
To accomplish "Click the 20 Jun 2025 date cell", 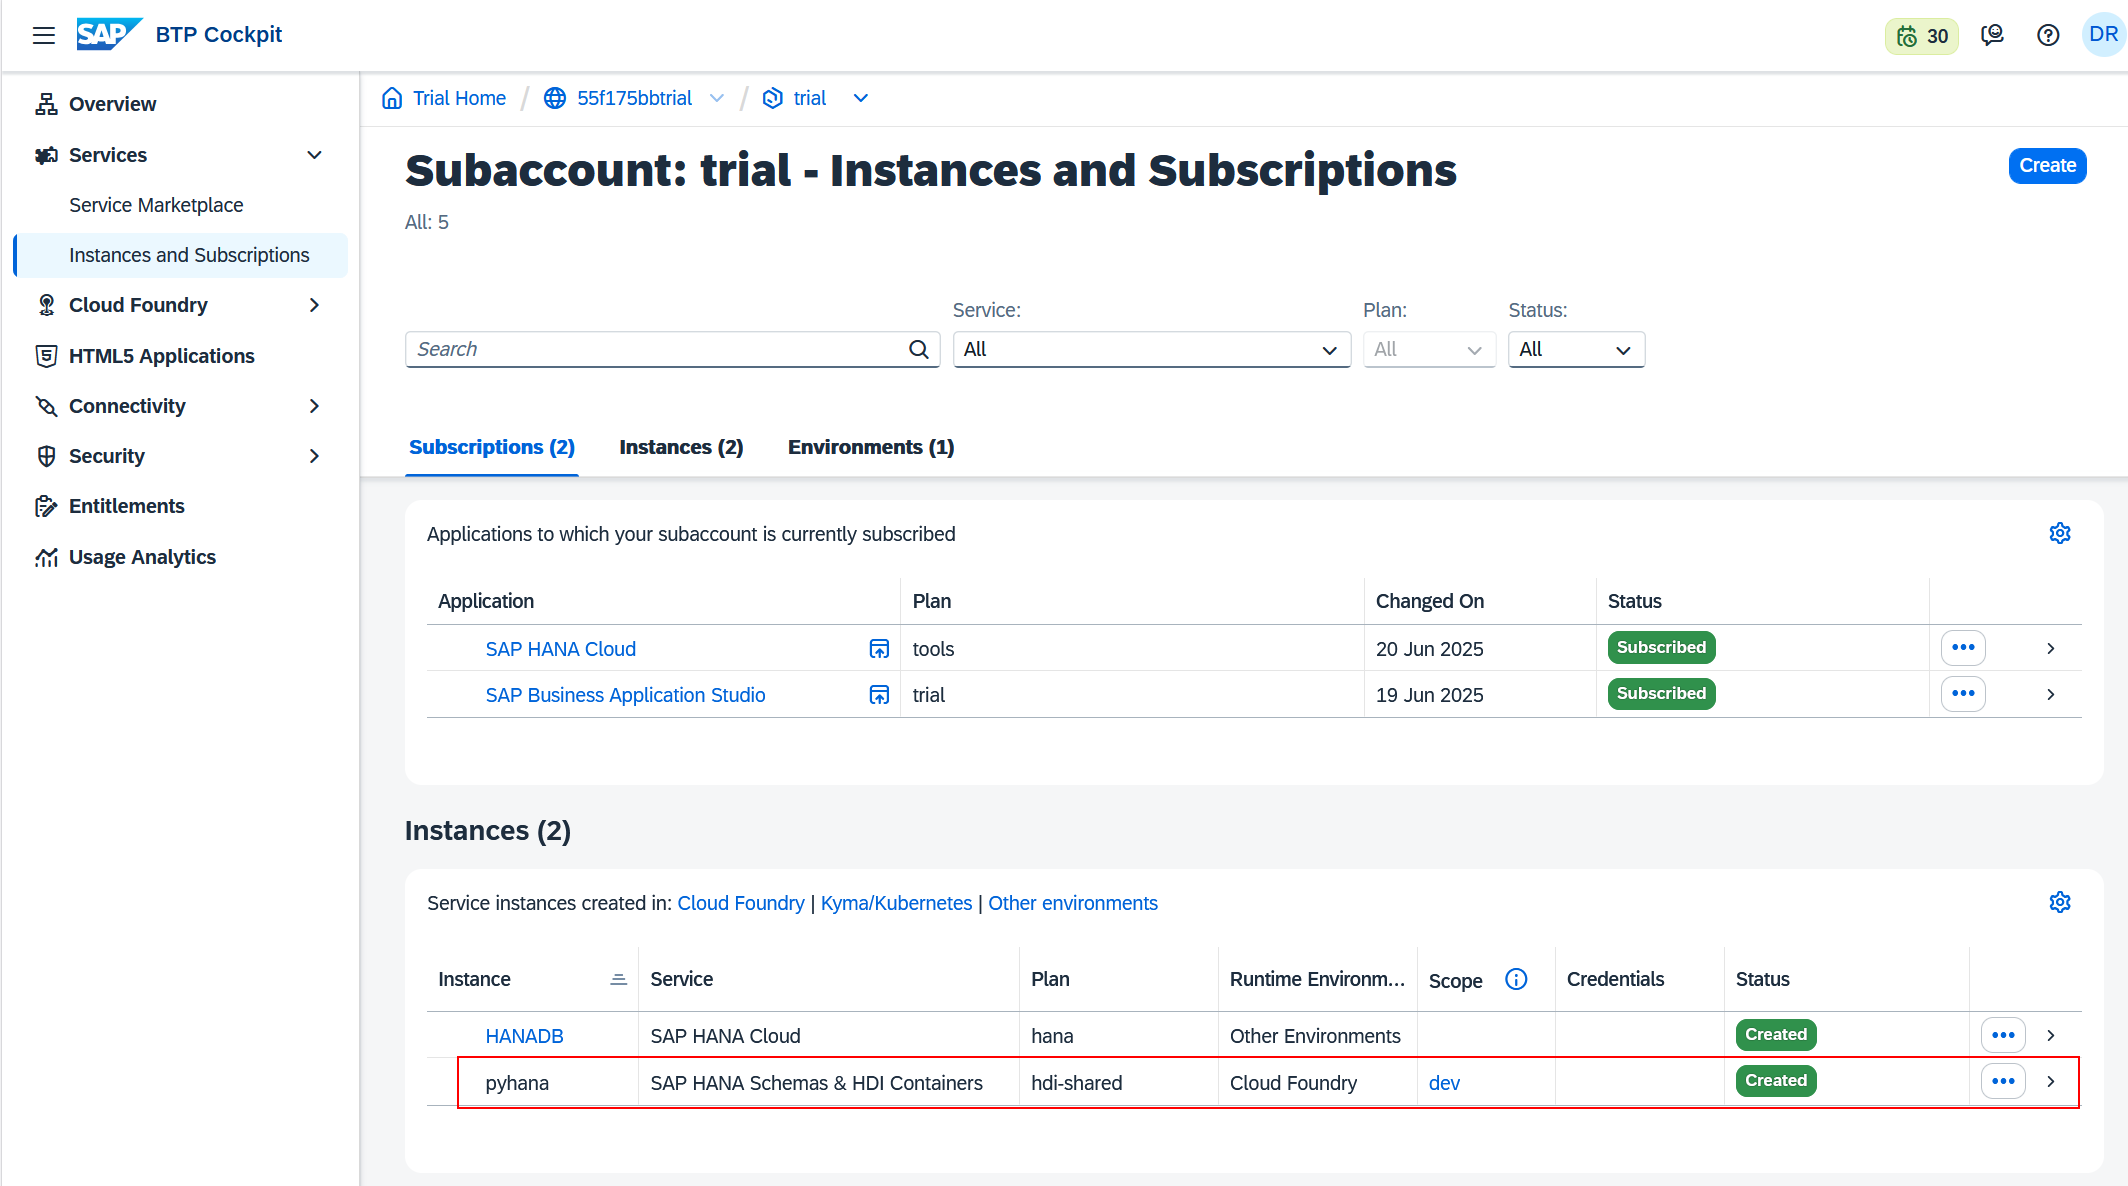I will click(1429, 649).
